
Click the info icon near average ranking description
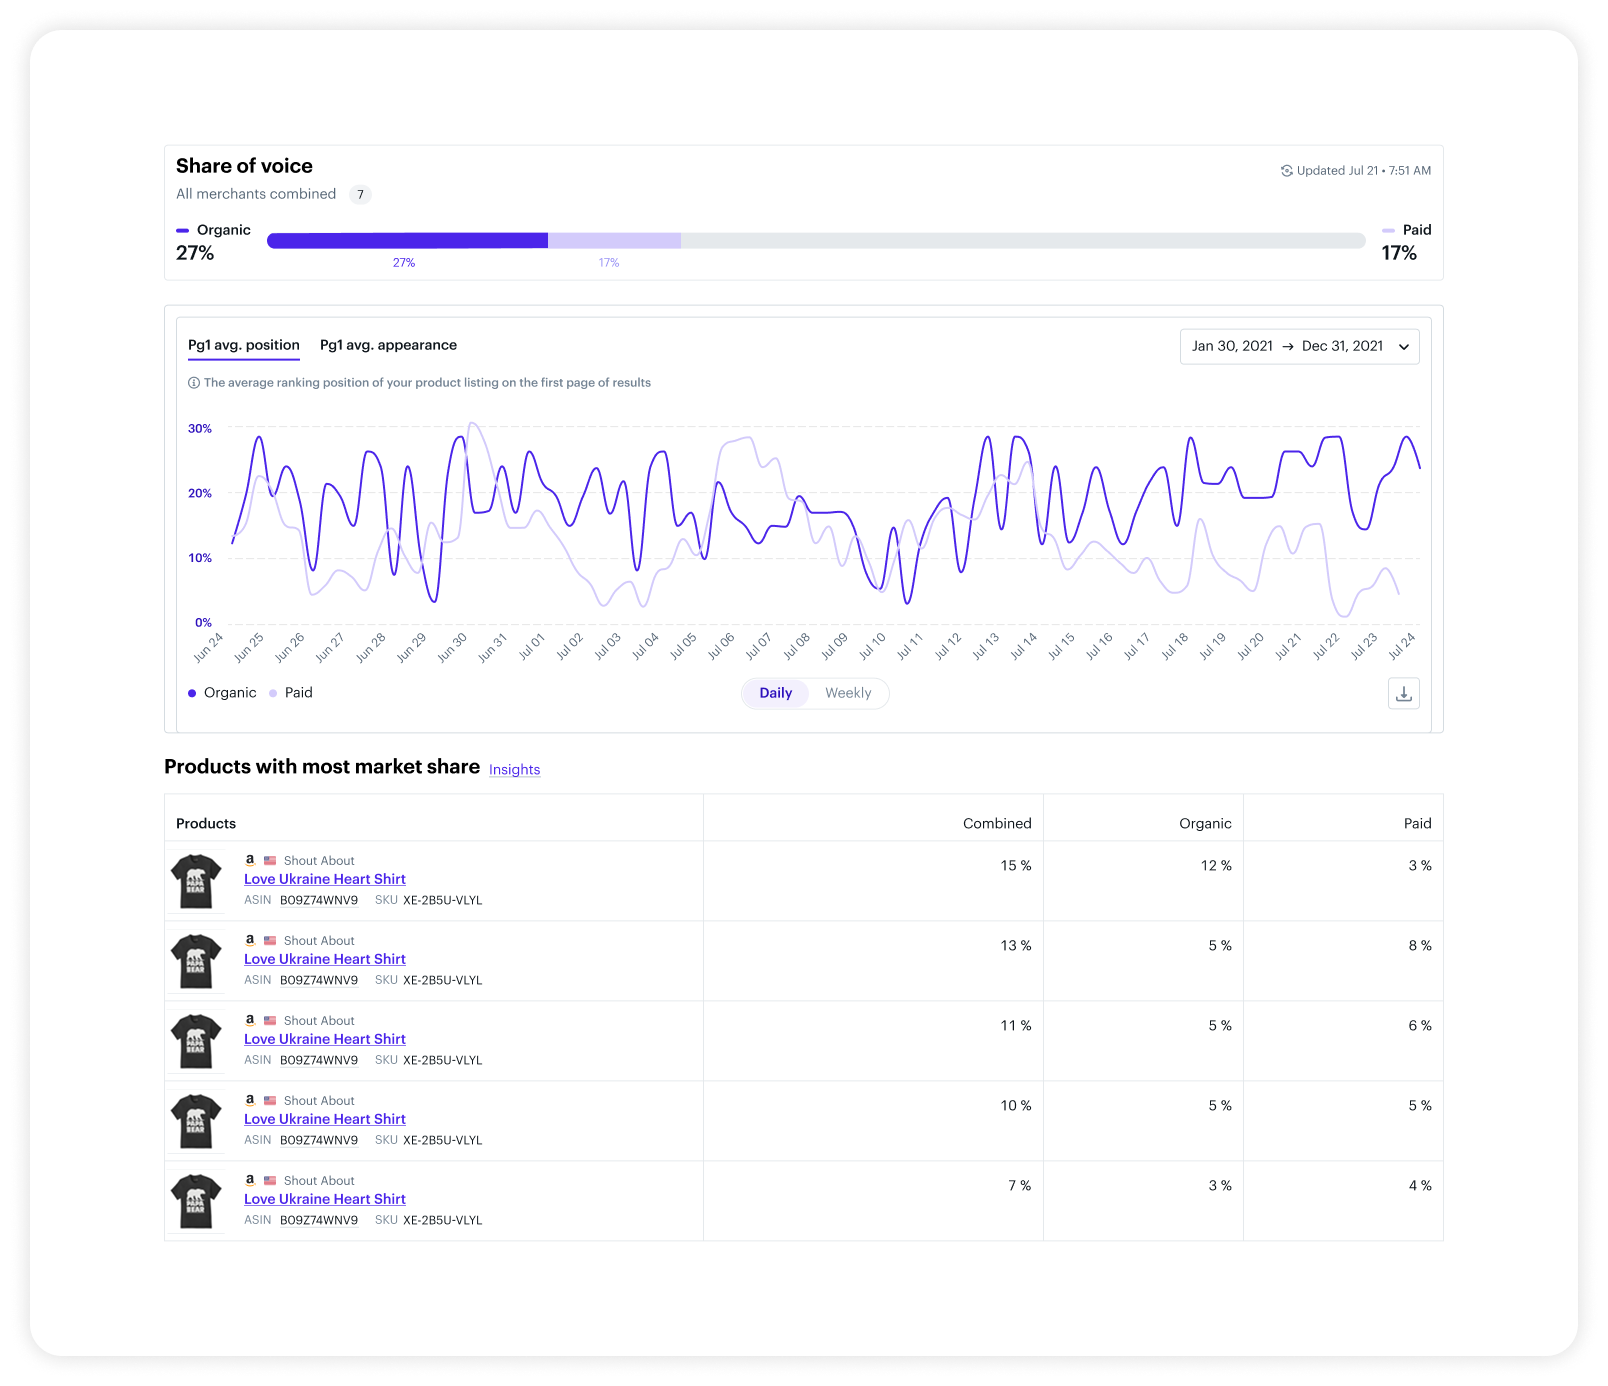[x=193, y=382]
